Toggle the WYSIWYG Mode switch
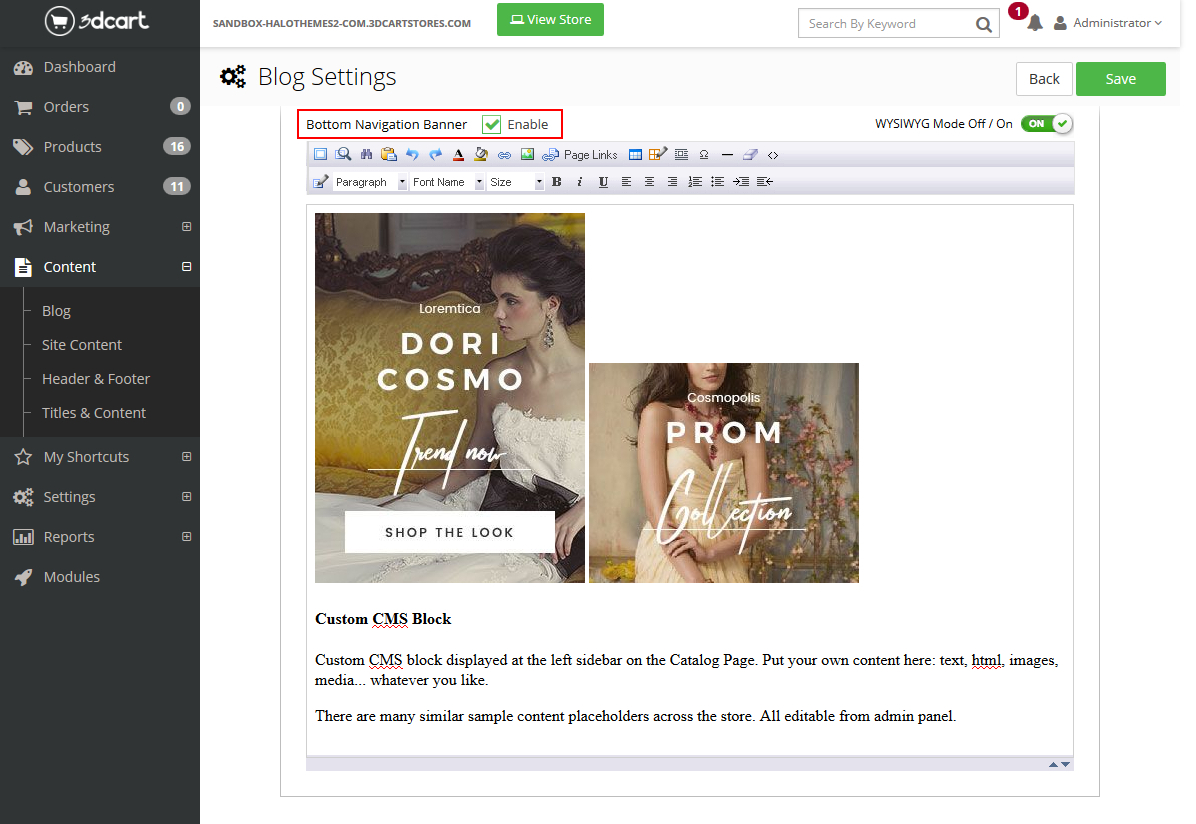The image size is (1196, 824). (x=1046, y=124)
